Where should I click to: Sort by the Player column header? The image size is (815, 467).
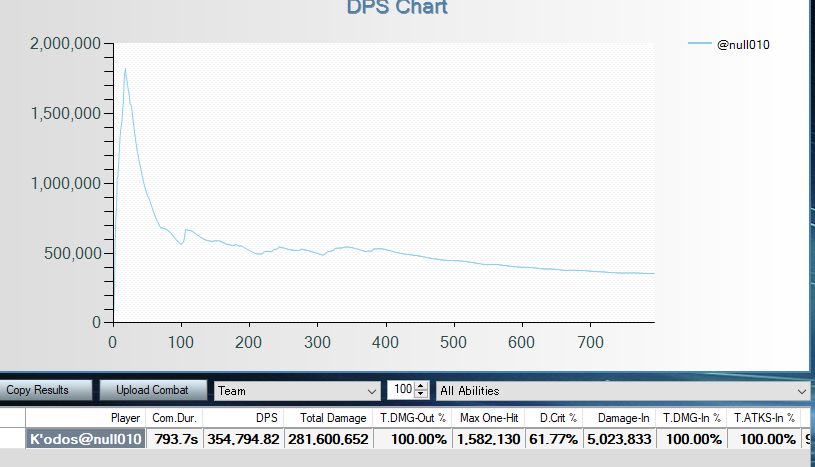click(86, 417)
